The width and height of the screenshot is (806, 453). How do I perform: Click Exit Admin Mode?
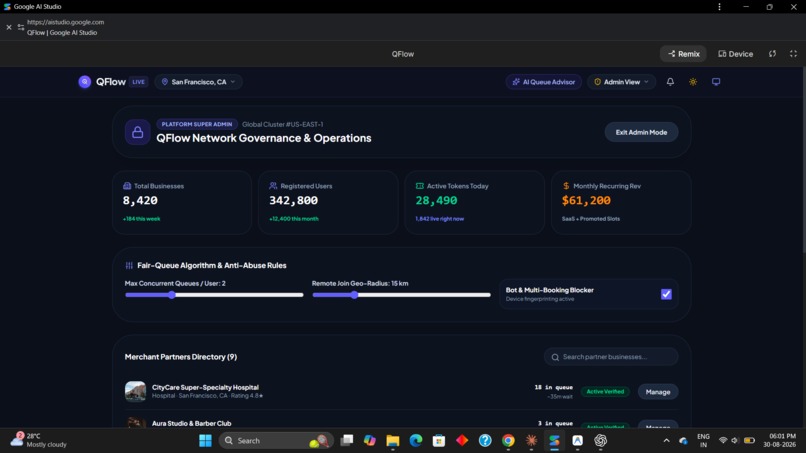[x=642, y=132]
